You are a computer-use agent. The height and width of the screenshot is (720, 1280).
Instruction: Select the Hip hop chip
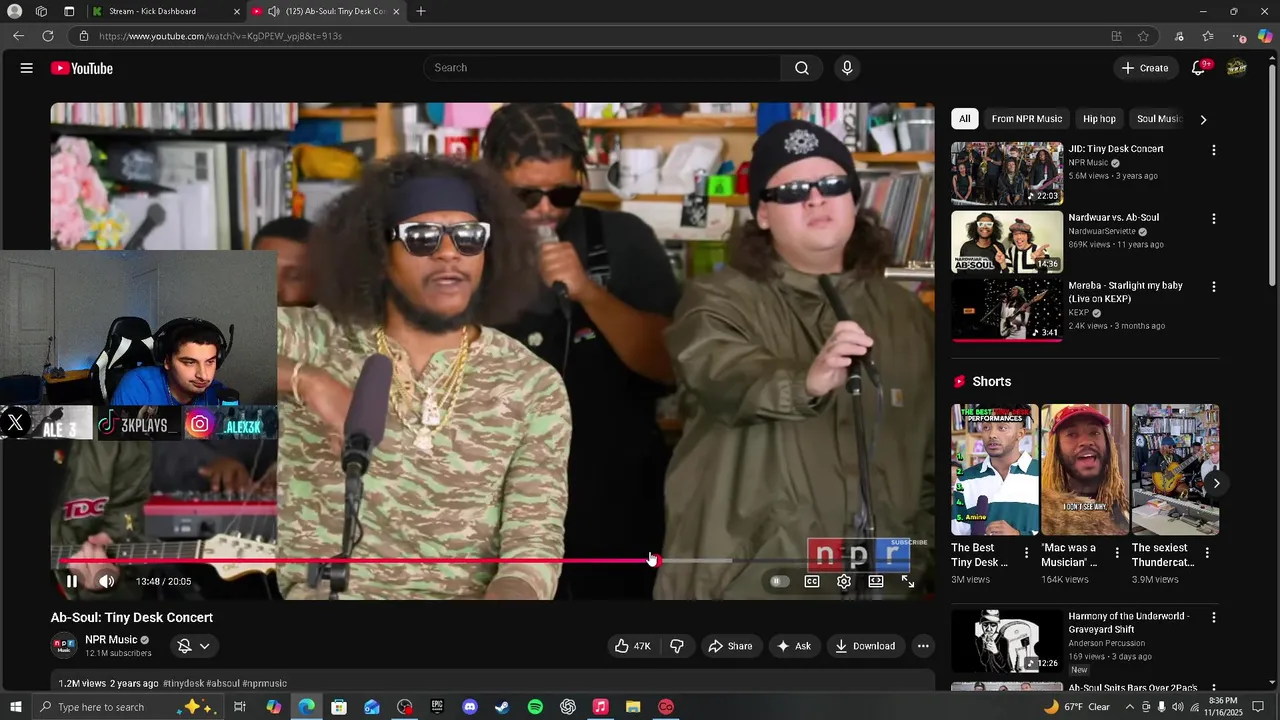click(x=1099, y=119)
